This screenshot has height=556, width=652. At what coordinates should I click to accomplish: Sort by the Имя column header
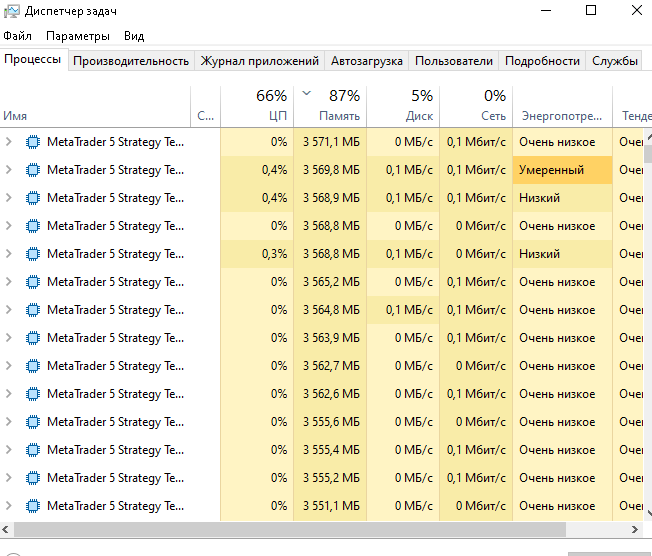(x=95, y=106)
